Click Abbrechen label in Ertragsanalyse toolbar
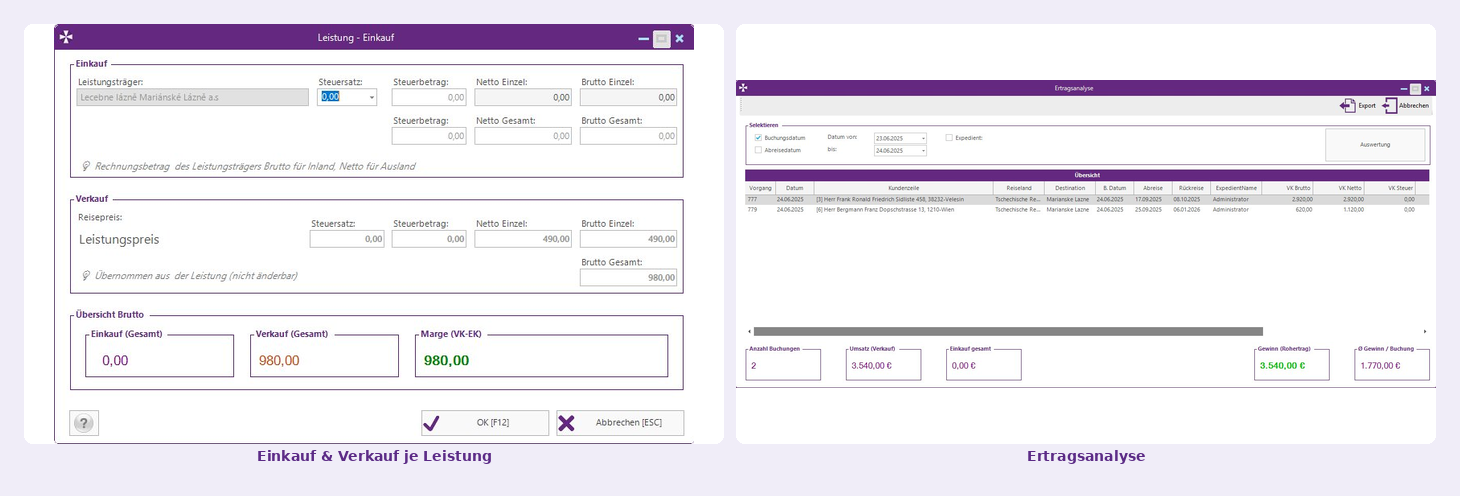Viewport: 1460px width, 496px height. click(x=1414, y=106)
